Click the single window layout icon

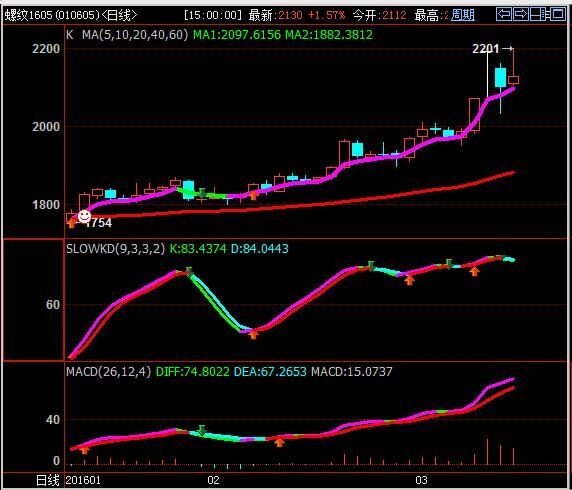point(558,15)
